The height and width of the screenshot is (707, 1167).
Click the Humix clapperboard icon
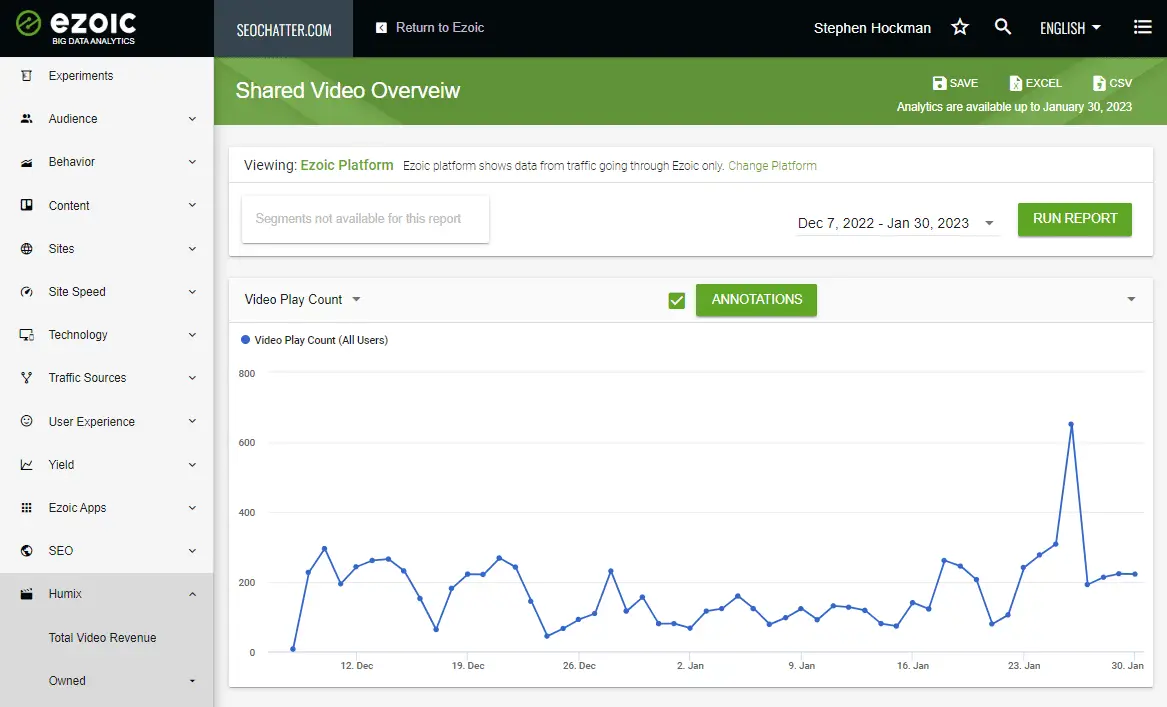pyautogui.click(x=27, y=594)
